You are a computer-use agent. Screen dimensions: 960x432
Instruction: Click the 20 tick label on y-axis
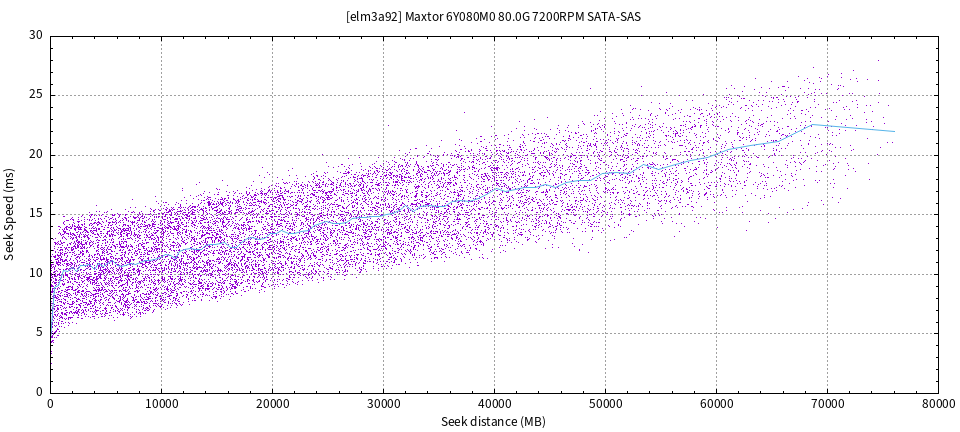coord(36,155)
